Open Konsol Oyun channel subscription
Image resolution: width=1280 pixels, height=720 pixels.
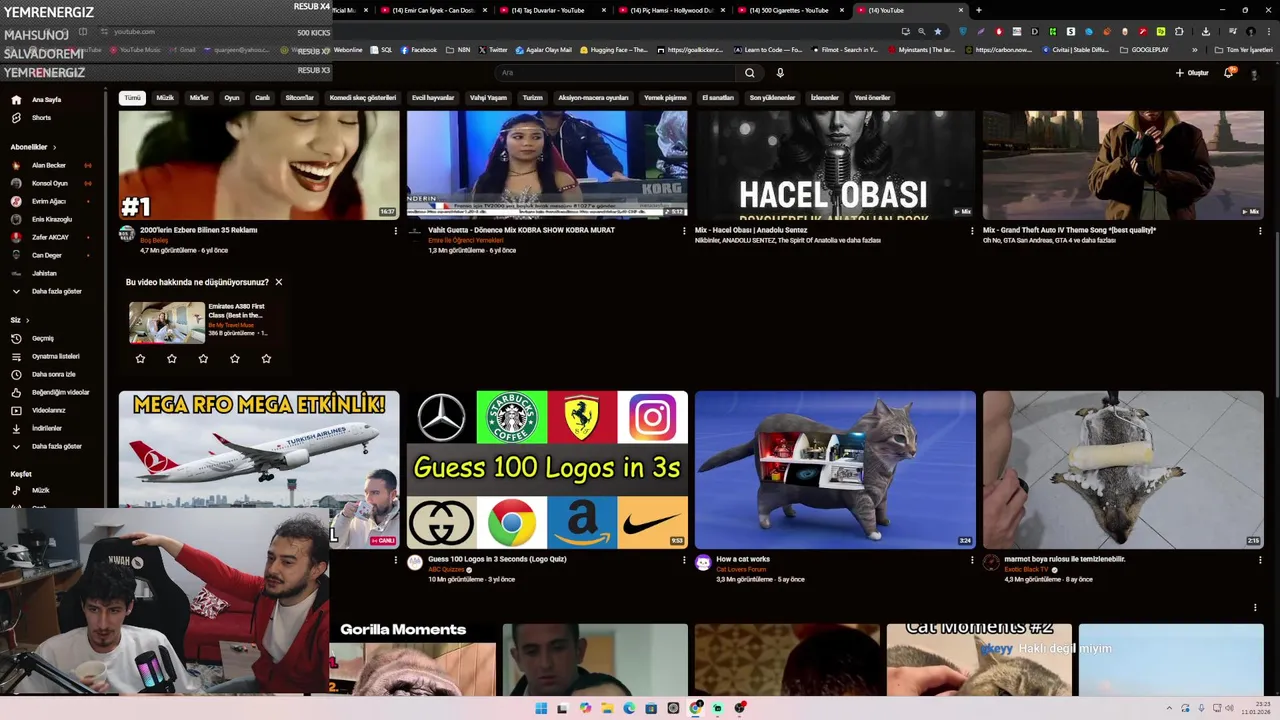[x=49, y=183]
